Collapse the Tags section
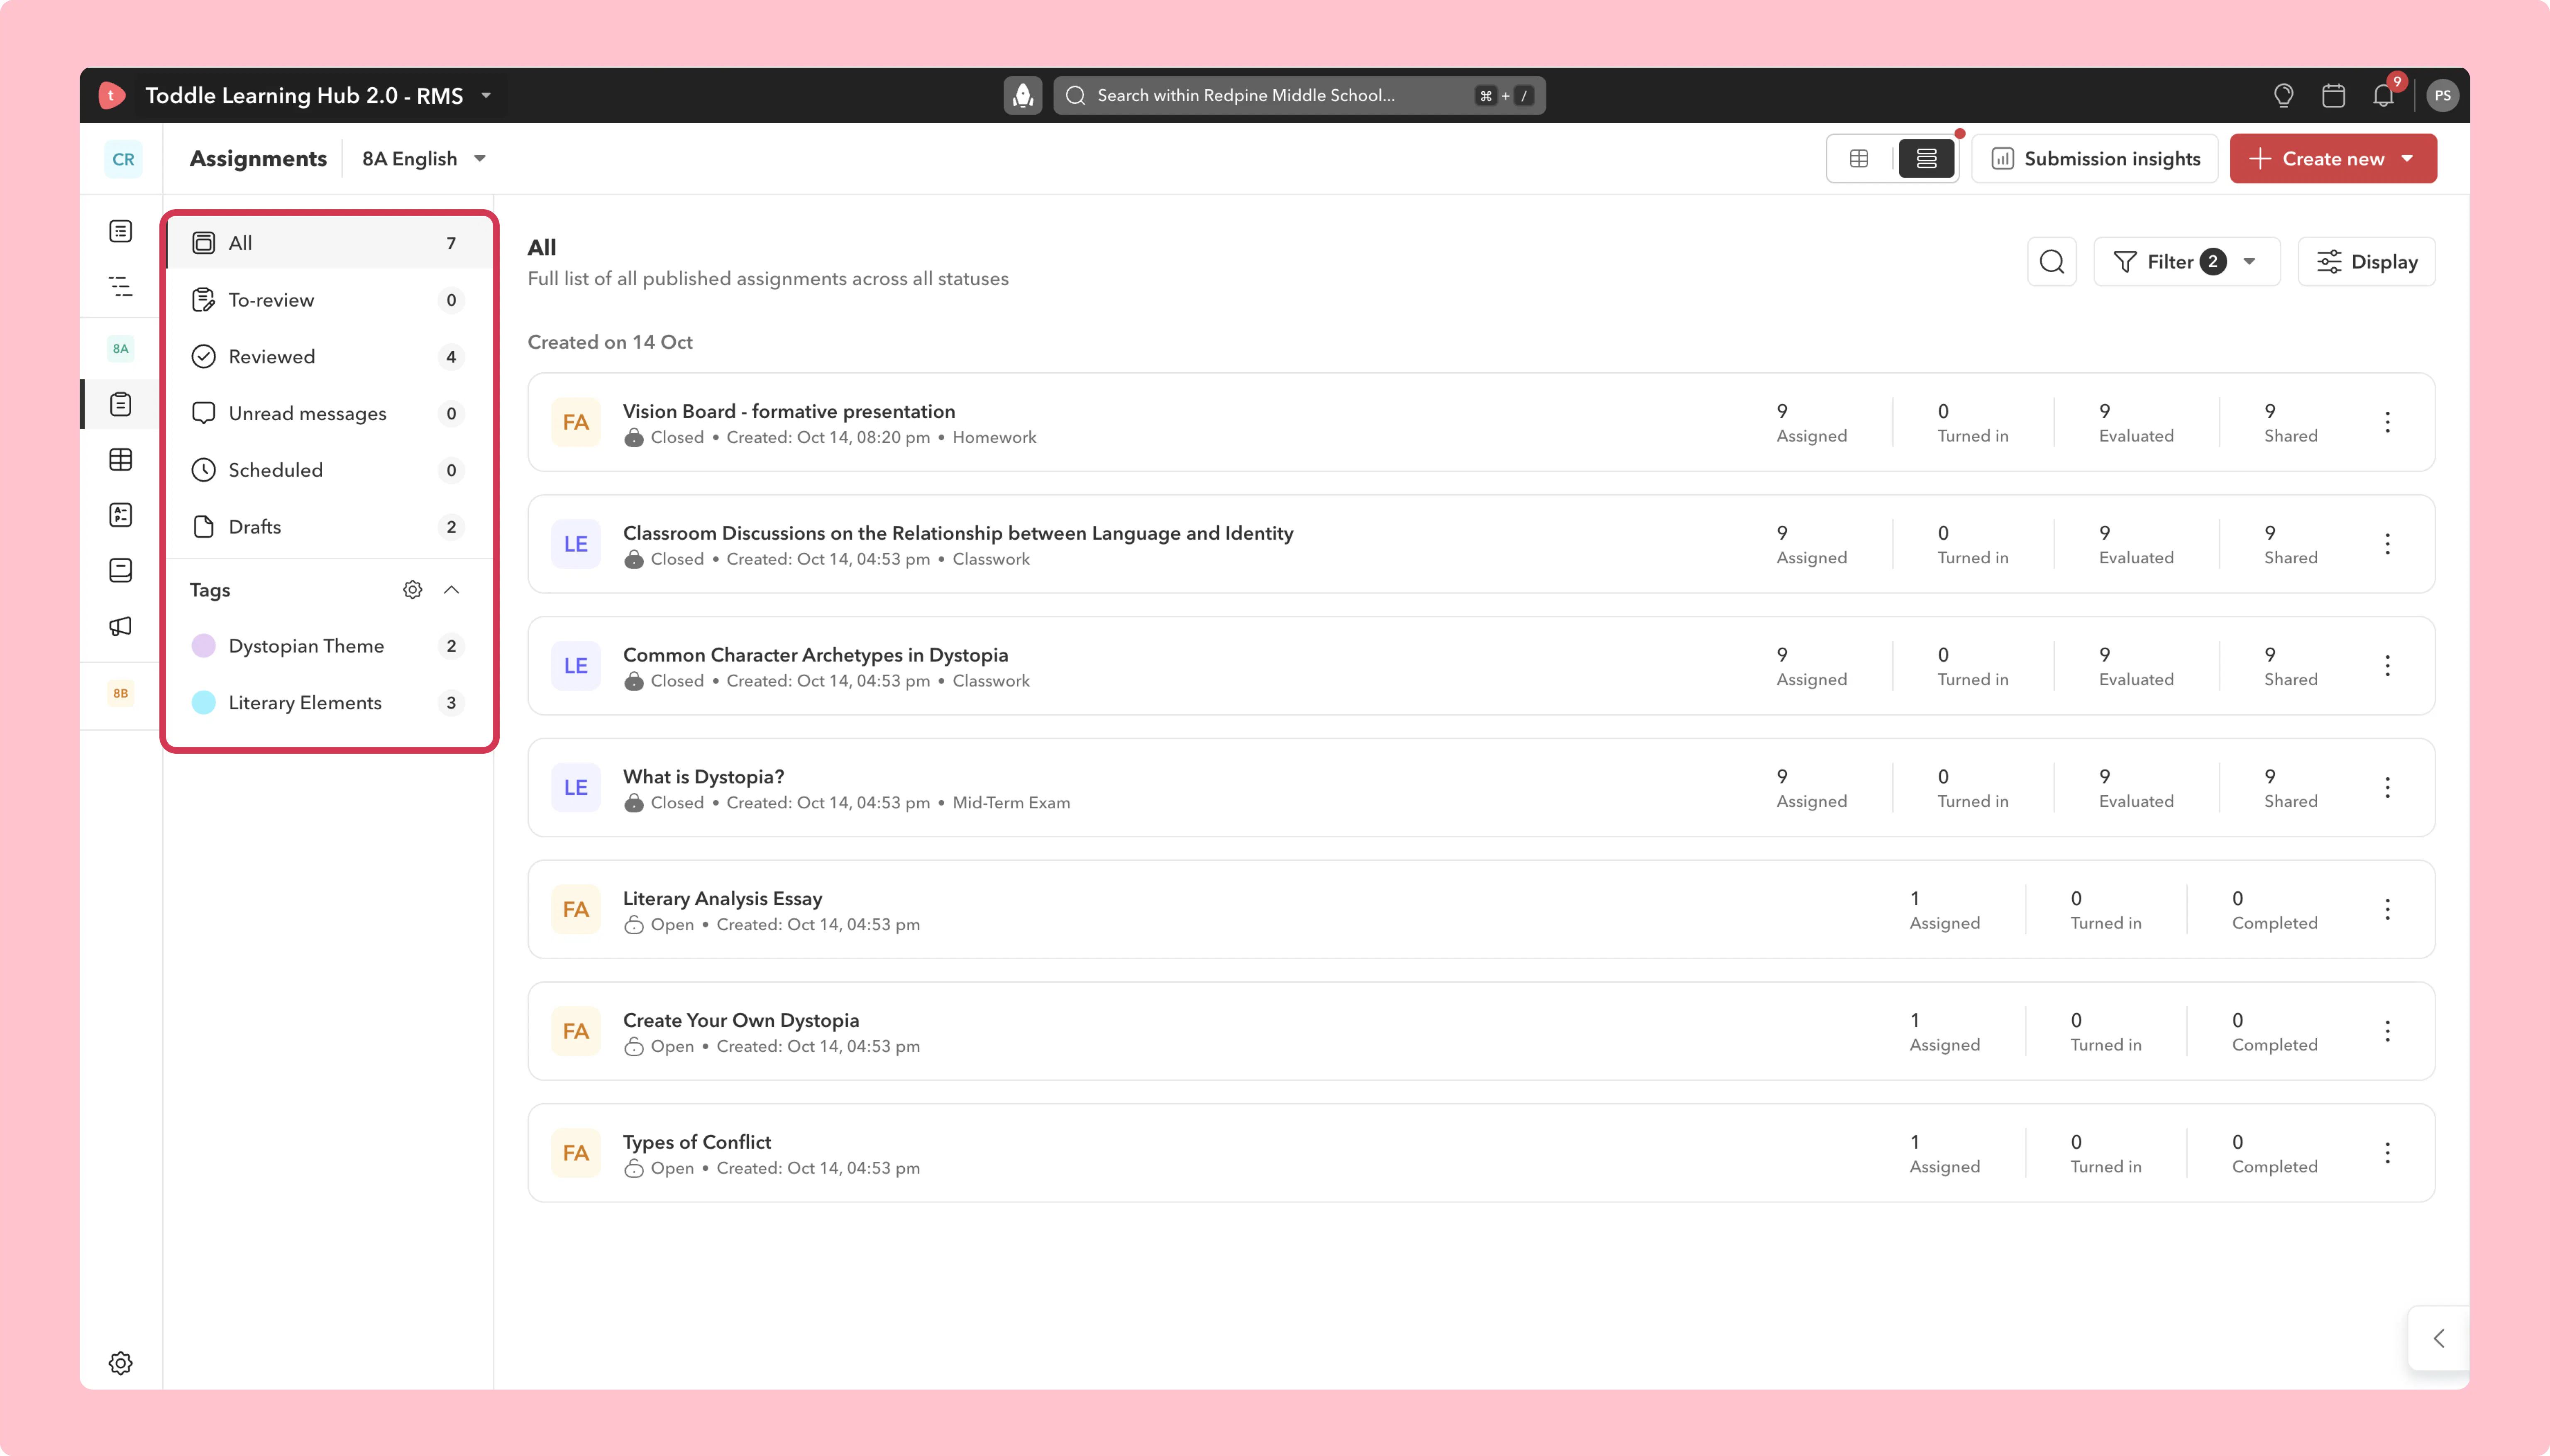Image resolution: width=2550 pixels, height=1456 pixels. pos(451,590)
